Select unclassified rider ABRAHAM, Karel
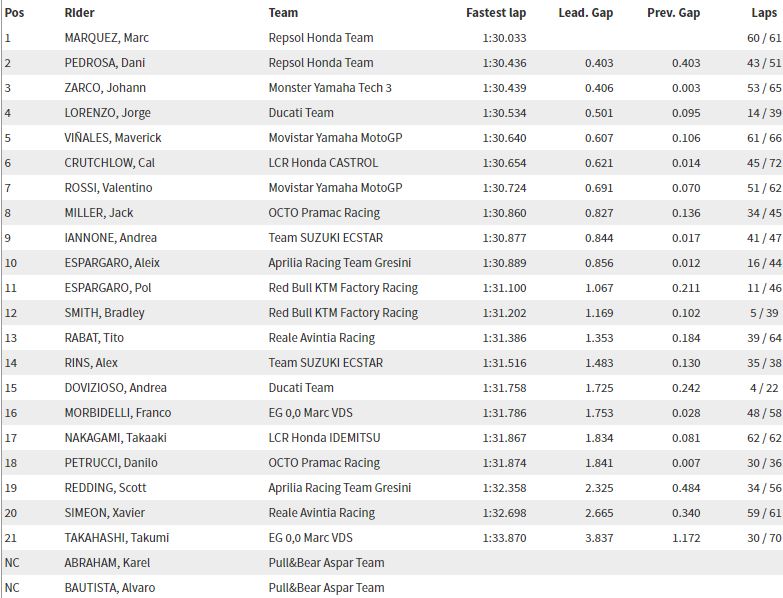This screenshot has height=598, width=783. 107,563
